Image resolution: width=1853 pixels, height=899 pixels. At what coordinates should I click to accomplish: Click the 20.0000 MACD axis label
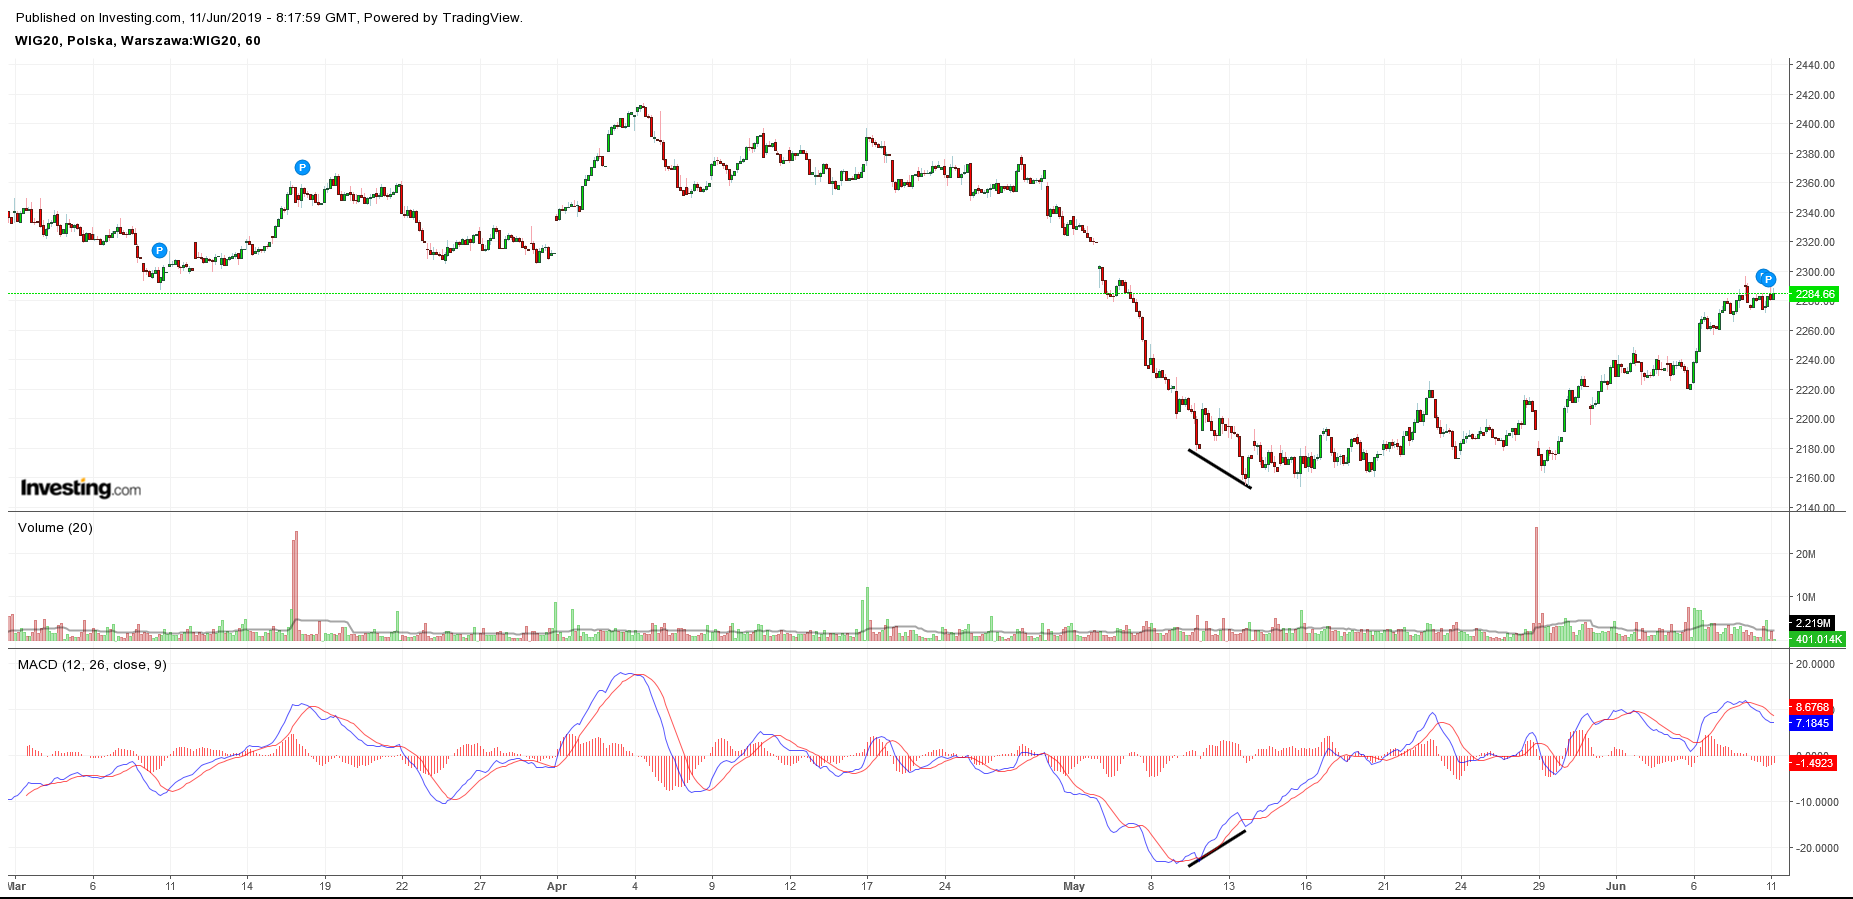tap(1815, 664)
